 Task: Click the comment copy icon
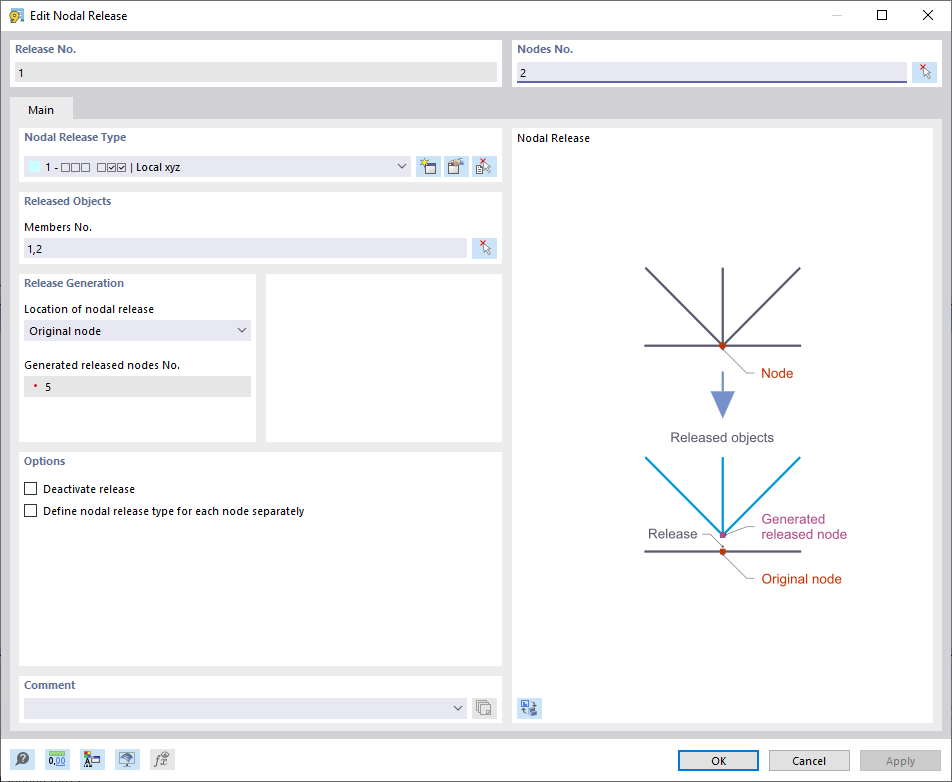coord(483,707)
